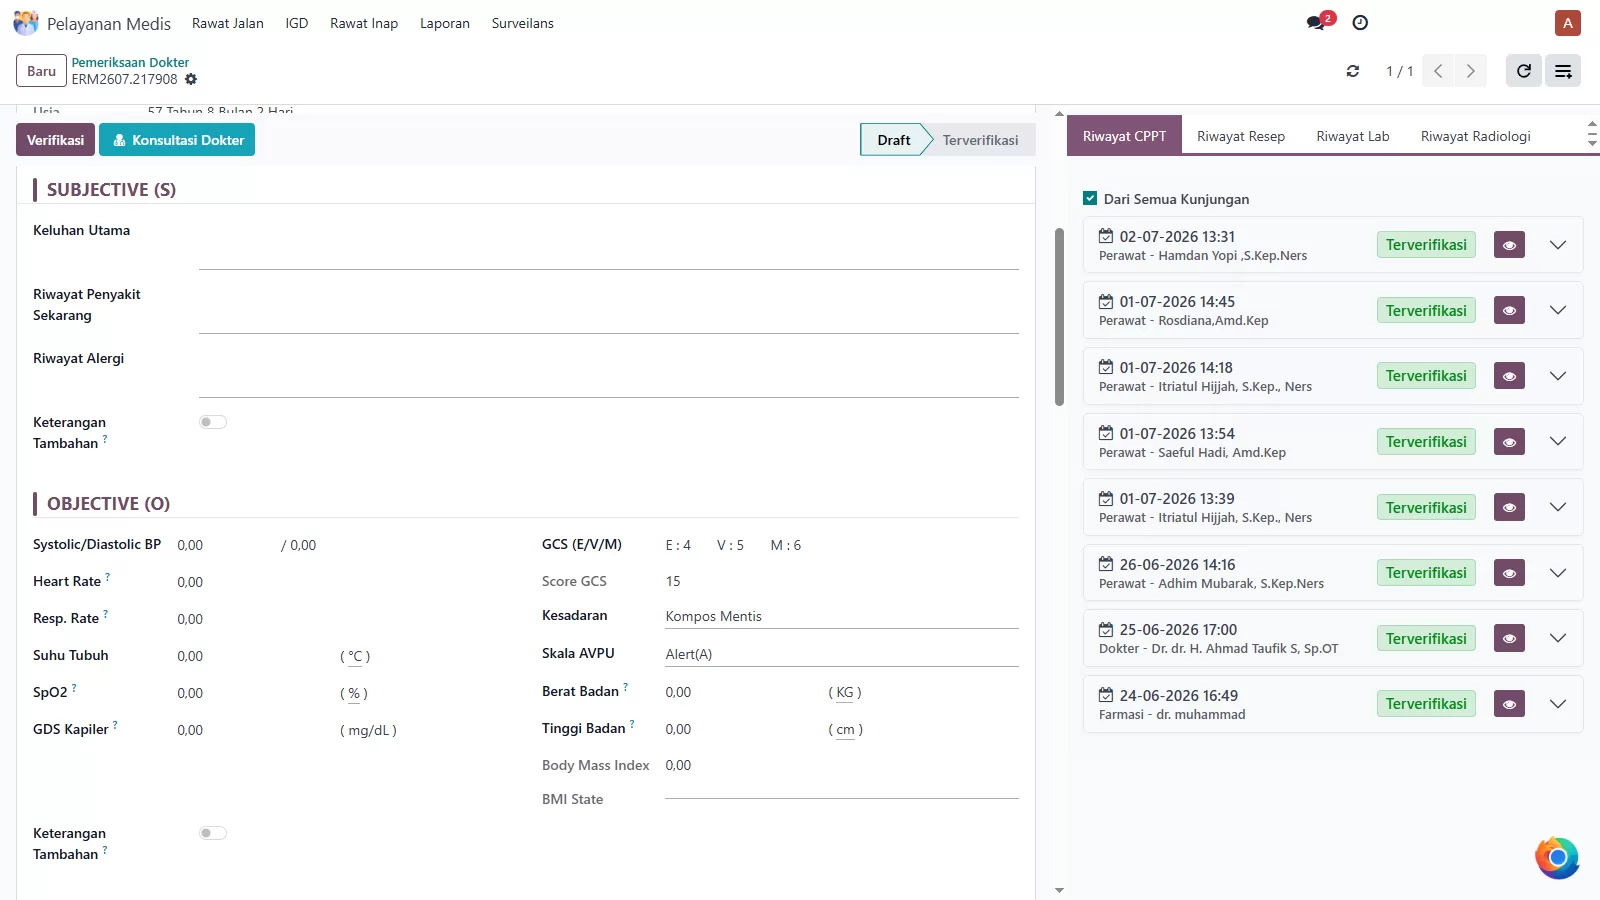Open the activities clock icon
Image resolution: width=1600 pixels, height=900 pixels.
click(1360, 23)
